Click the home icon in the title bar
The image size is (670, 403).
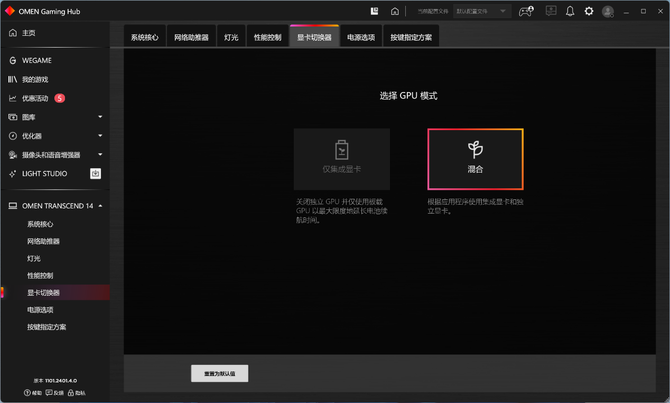pyautogui.click(x=395, y=11)
